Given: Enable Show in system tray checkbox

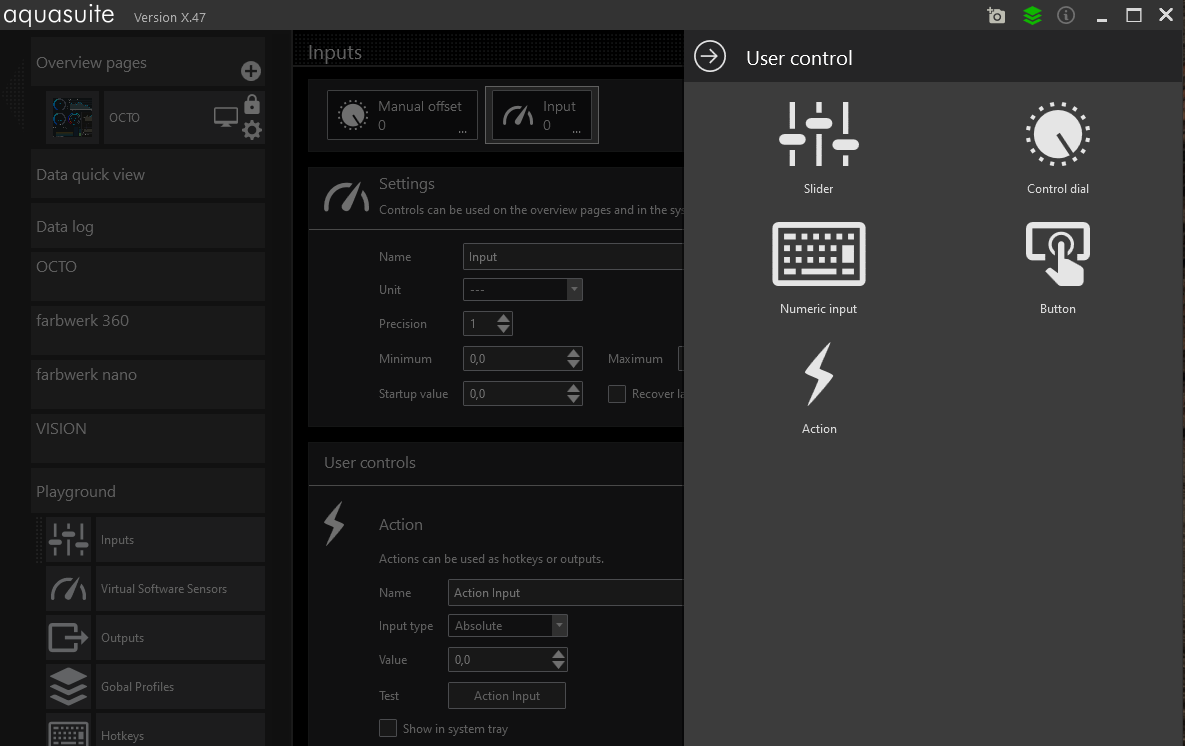Looking at the screenshot, I should click(x=388, y=728).
